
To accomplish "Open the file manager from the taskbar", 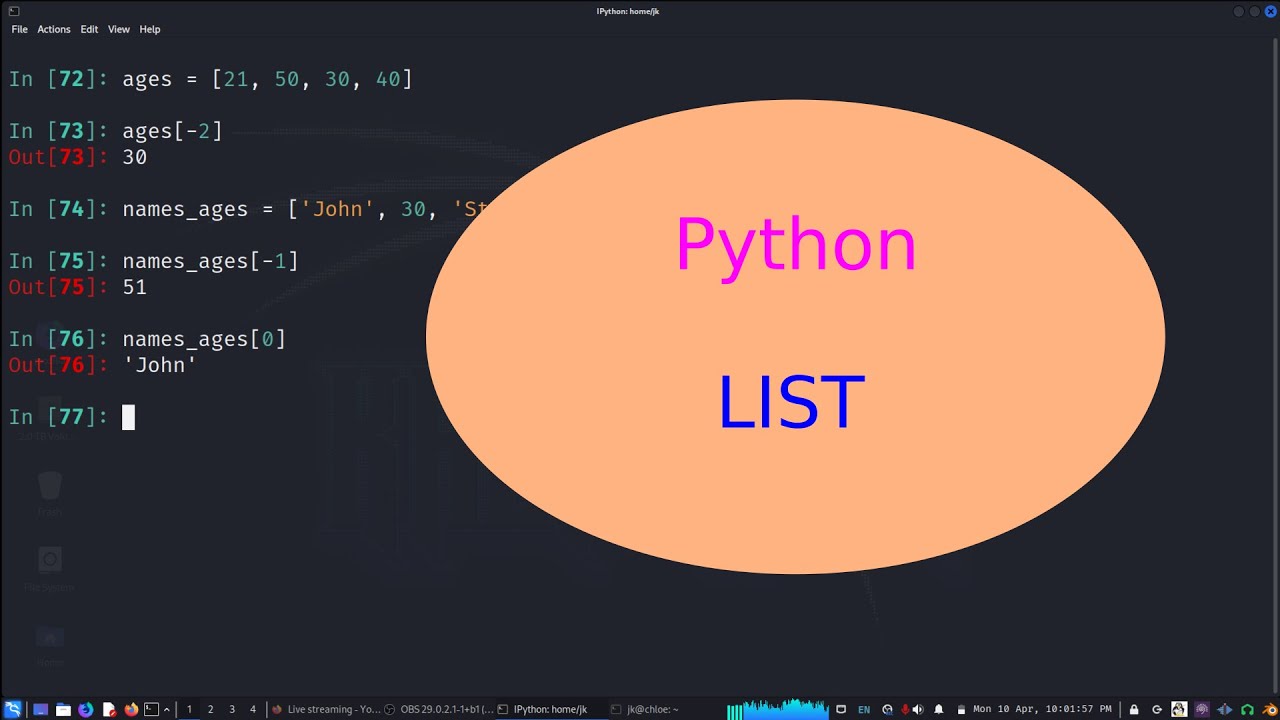I will tap(63, 709).
